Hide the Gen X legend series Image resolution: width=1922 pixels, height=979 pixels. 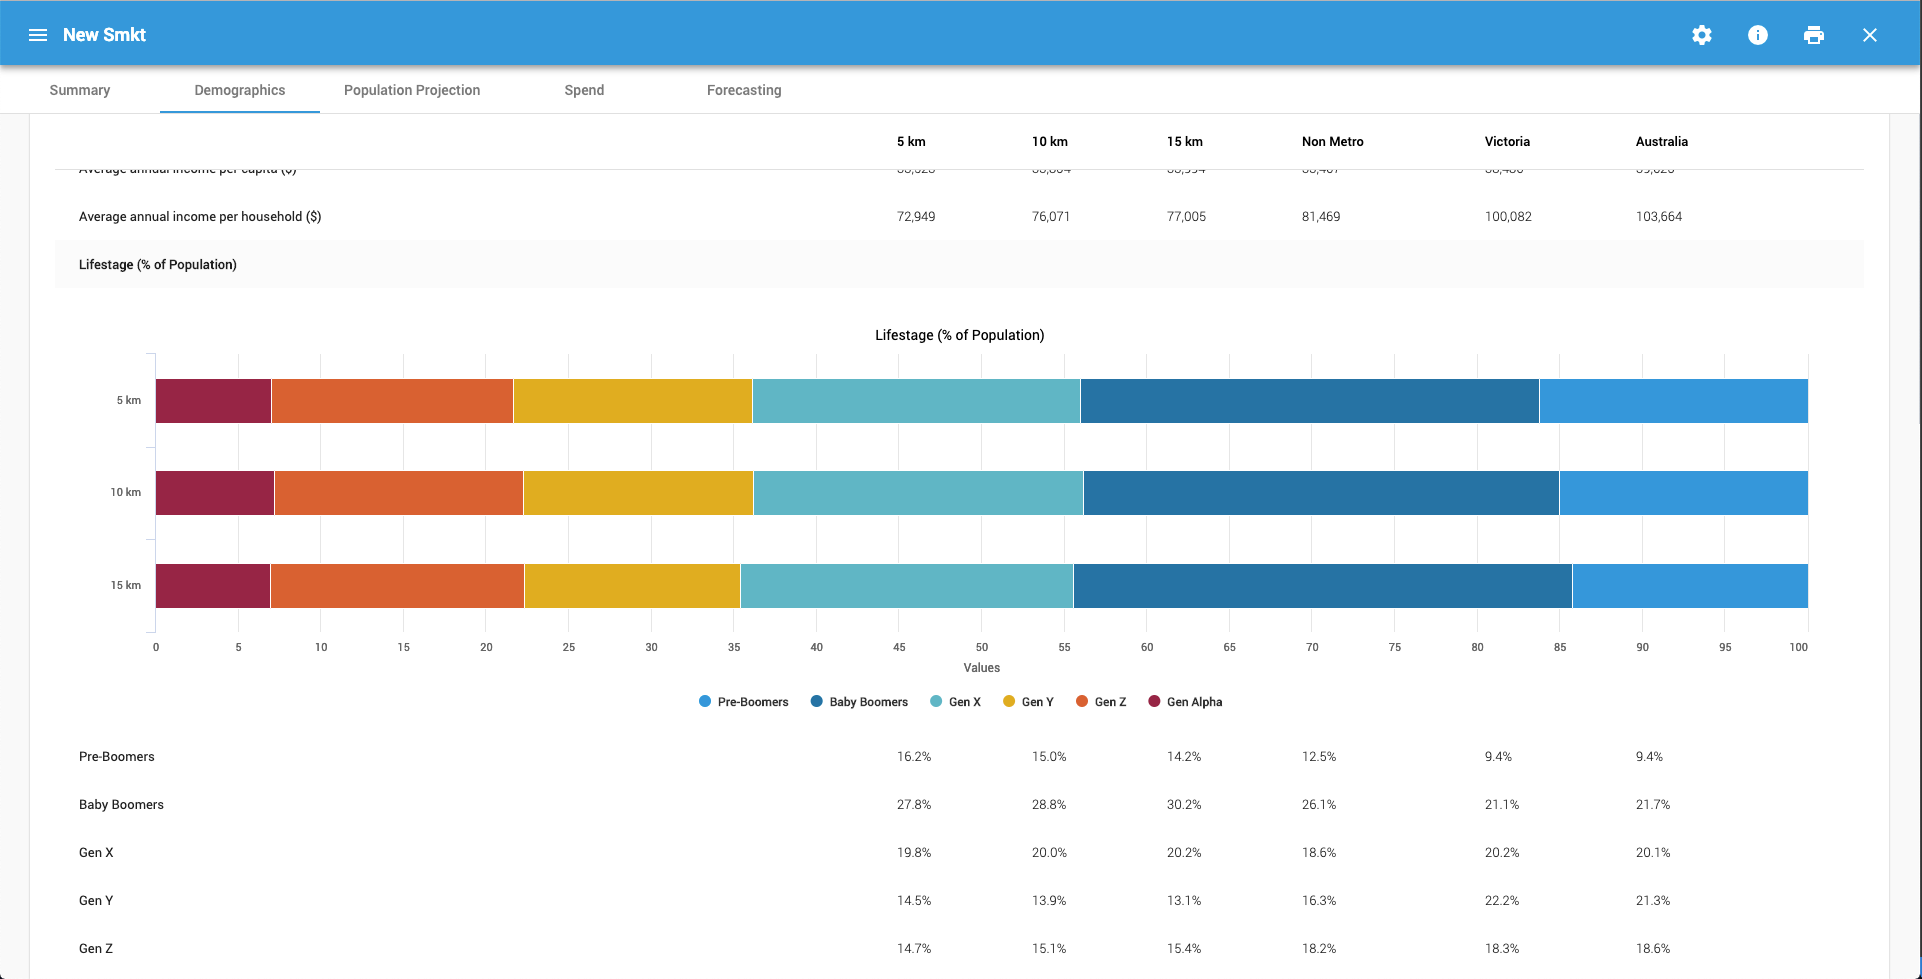coord(955,702)
